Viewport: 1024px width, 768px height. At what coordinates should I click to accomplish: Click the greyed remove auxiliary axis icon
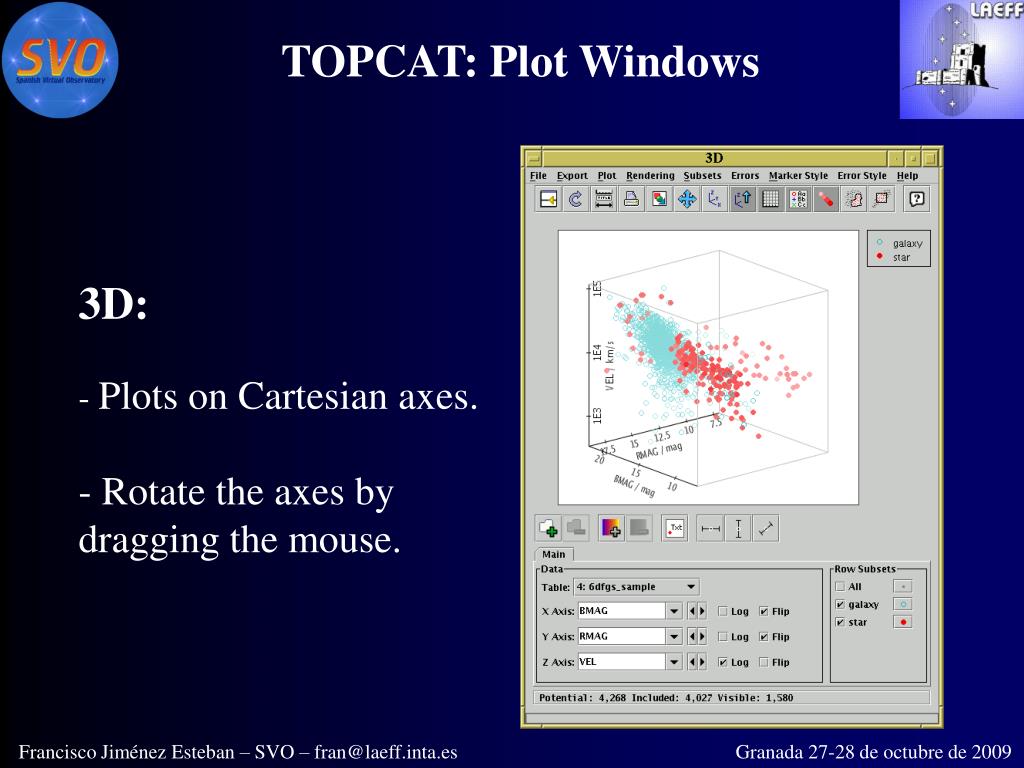pos(639,528)
